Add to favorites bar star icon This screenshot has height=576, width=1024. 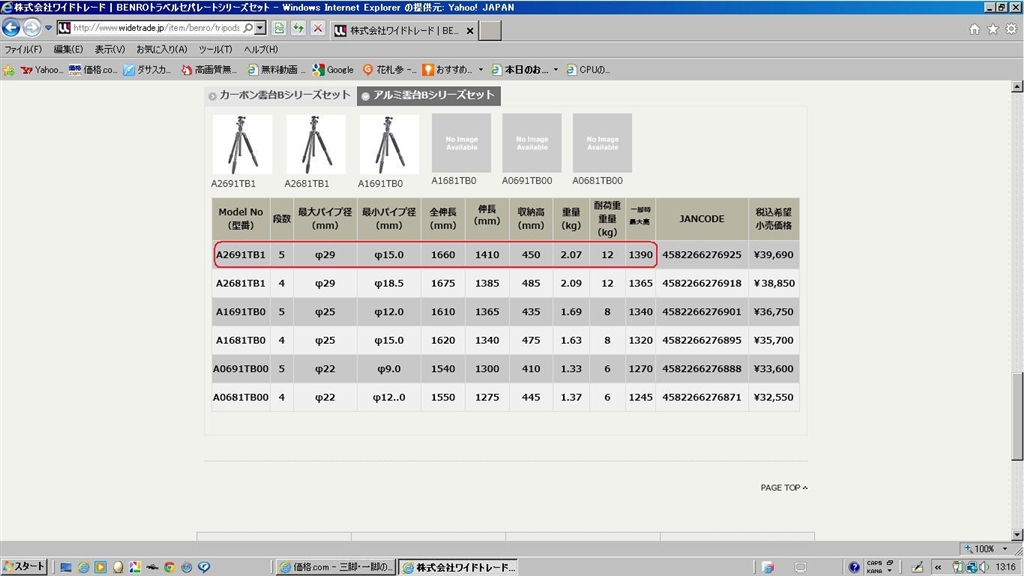pos(9,70)
